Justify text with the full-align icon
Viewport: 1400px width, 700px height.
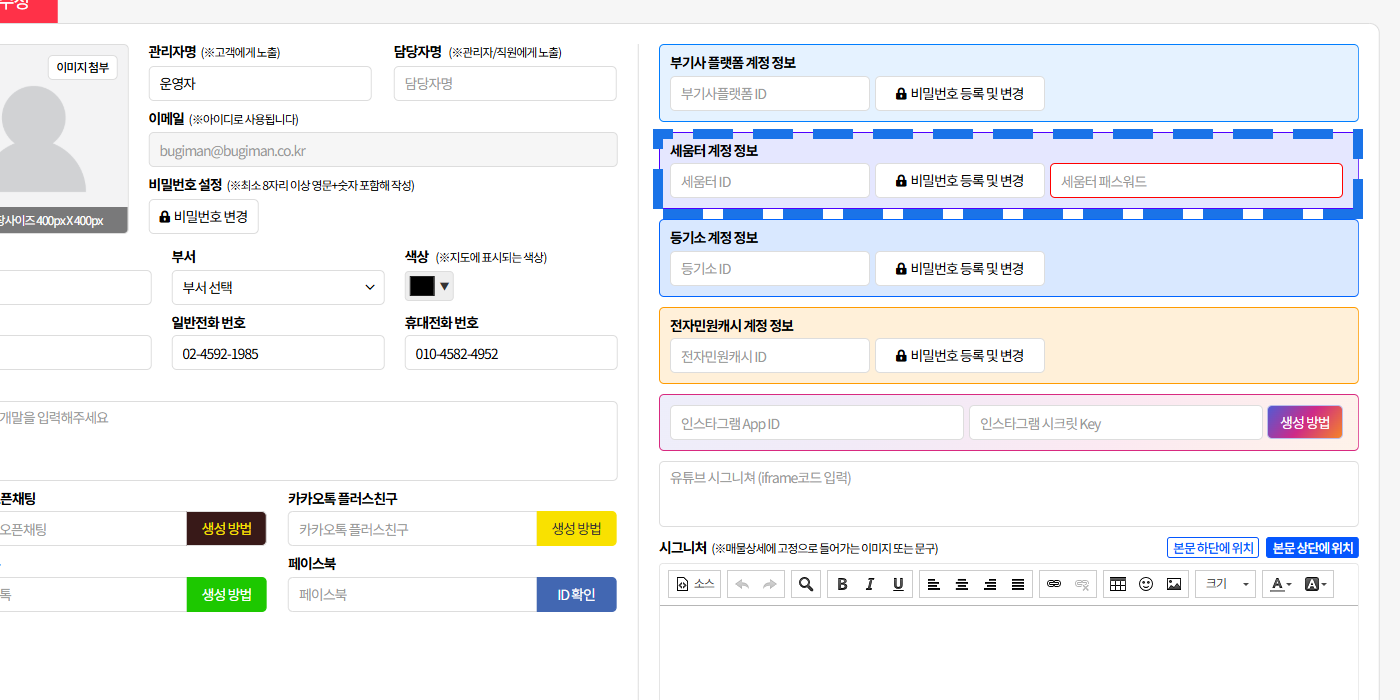(x=1018, y=584)
